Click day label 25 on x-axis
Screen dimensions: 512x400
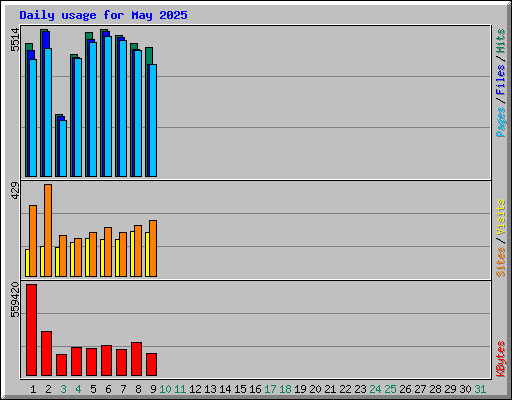(390, 389)
